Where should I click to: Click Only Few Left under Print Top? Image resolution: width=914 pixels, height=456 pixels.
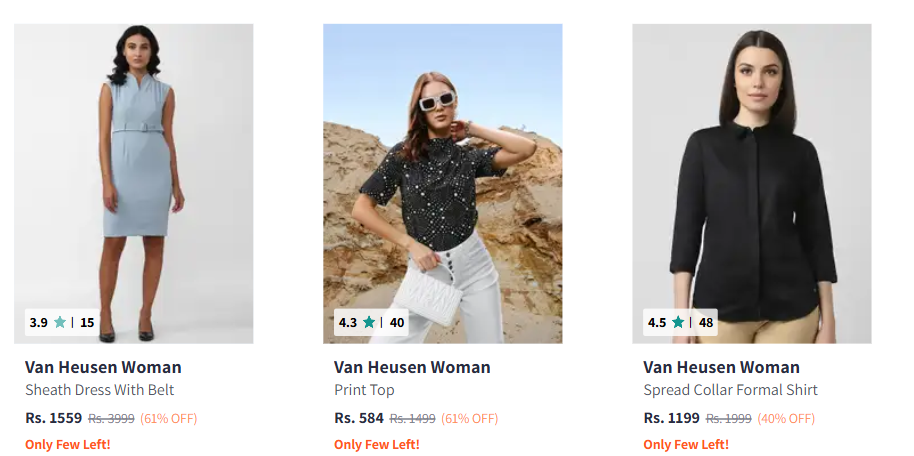(x=376, y=444)
